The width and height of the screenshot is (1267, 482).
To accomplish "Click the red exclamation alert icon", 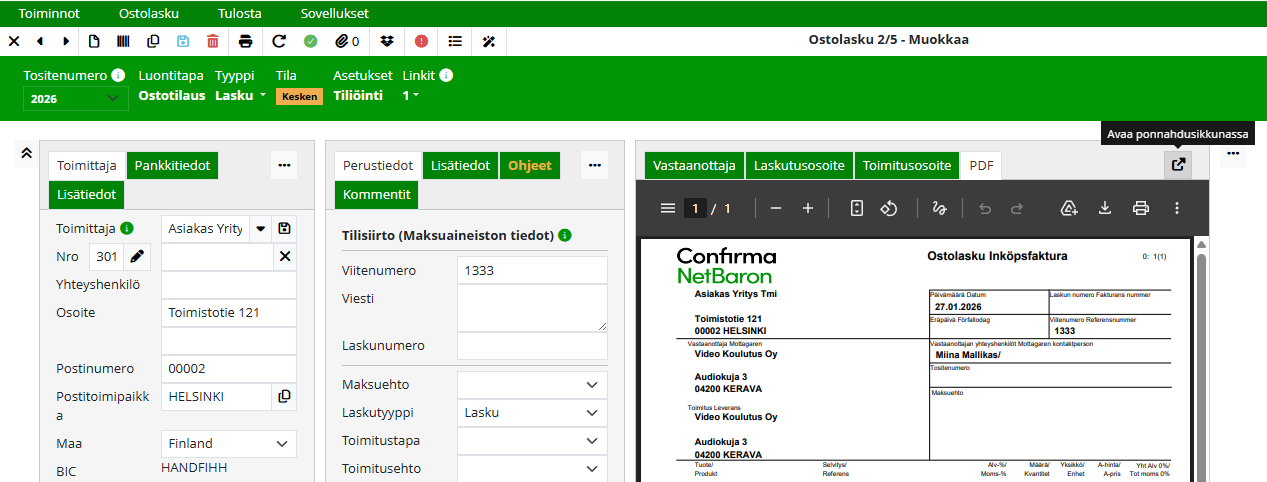I will click(421, 41).
